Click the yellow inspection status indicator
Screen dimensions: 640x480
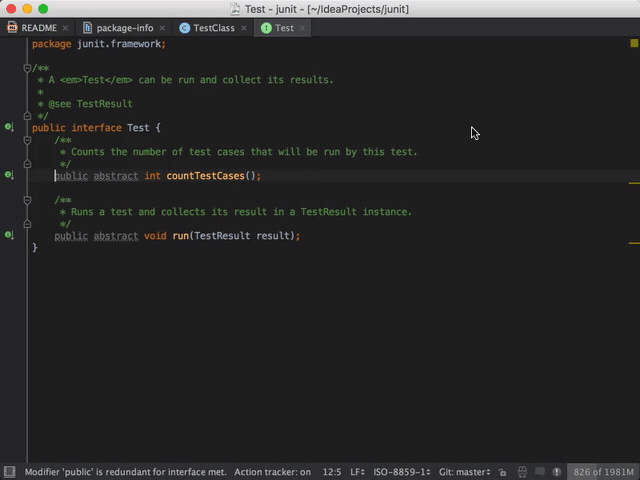coord(634,43)
